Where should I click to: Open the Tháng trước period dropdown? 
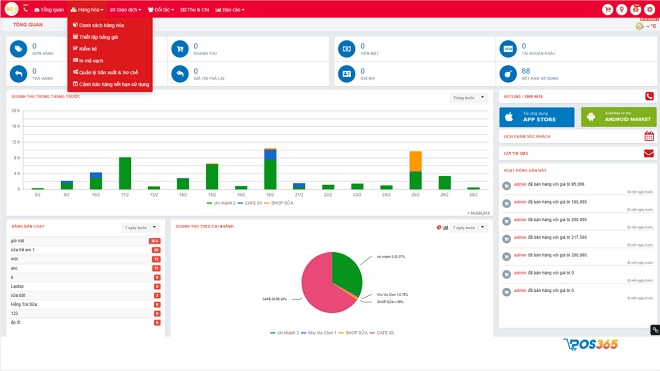tap(468, 98)
